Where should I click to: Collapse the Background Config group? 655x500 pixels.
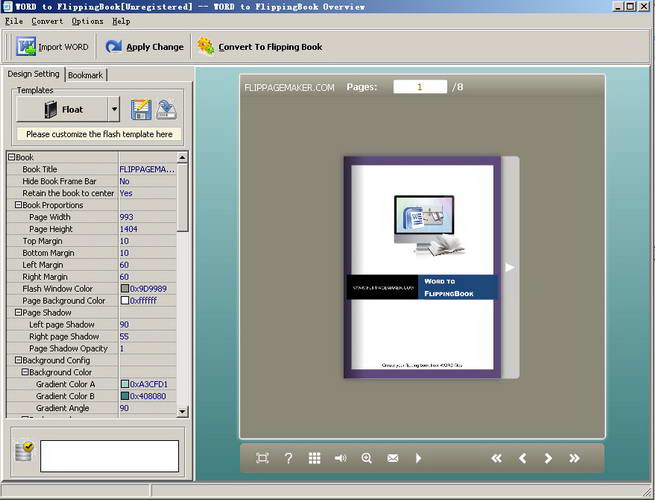coord(18,360)
